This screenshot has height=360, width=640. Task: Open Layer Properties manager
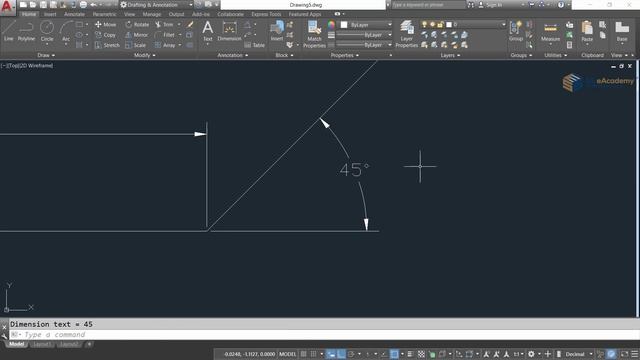407,34
